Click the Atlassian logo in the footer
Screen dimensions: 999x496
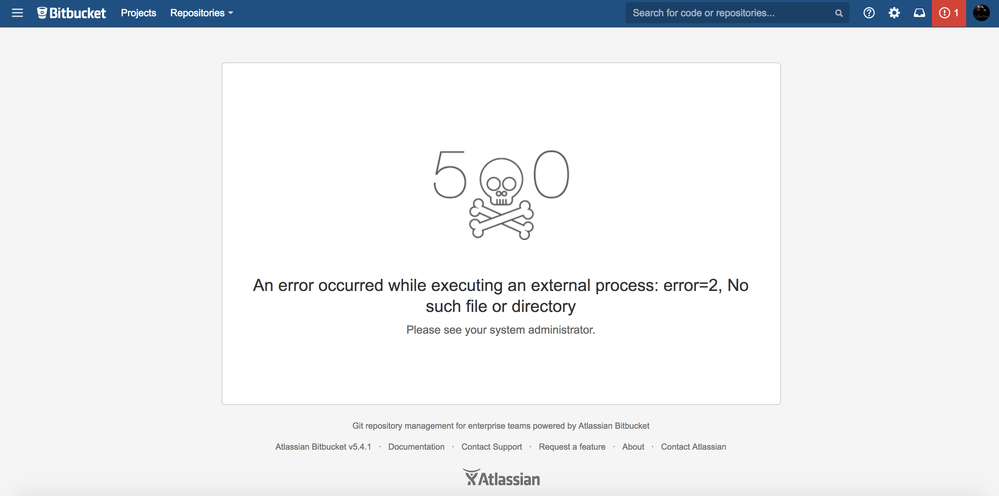pos(501,478)
